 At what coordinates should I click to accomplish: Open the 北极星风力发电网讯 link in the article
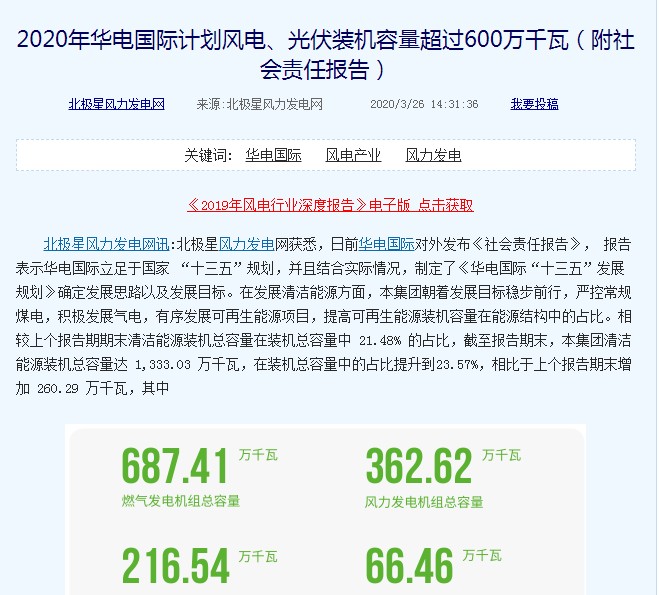(x=106, y=244)
